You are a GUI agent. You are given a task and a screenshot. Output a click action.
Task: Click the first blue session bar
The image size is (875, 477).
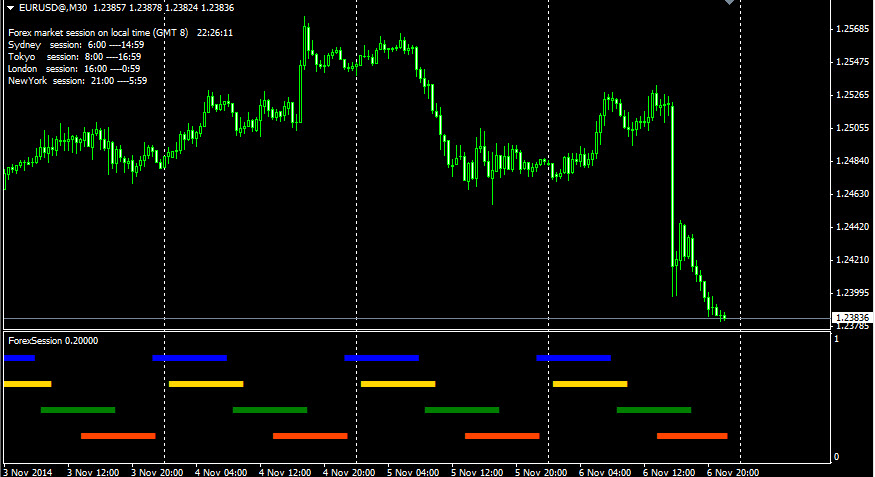click(19, 357)
